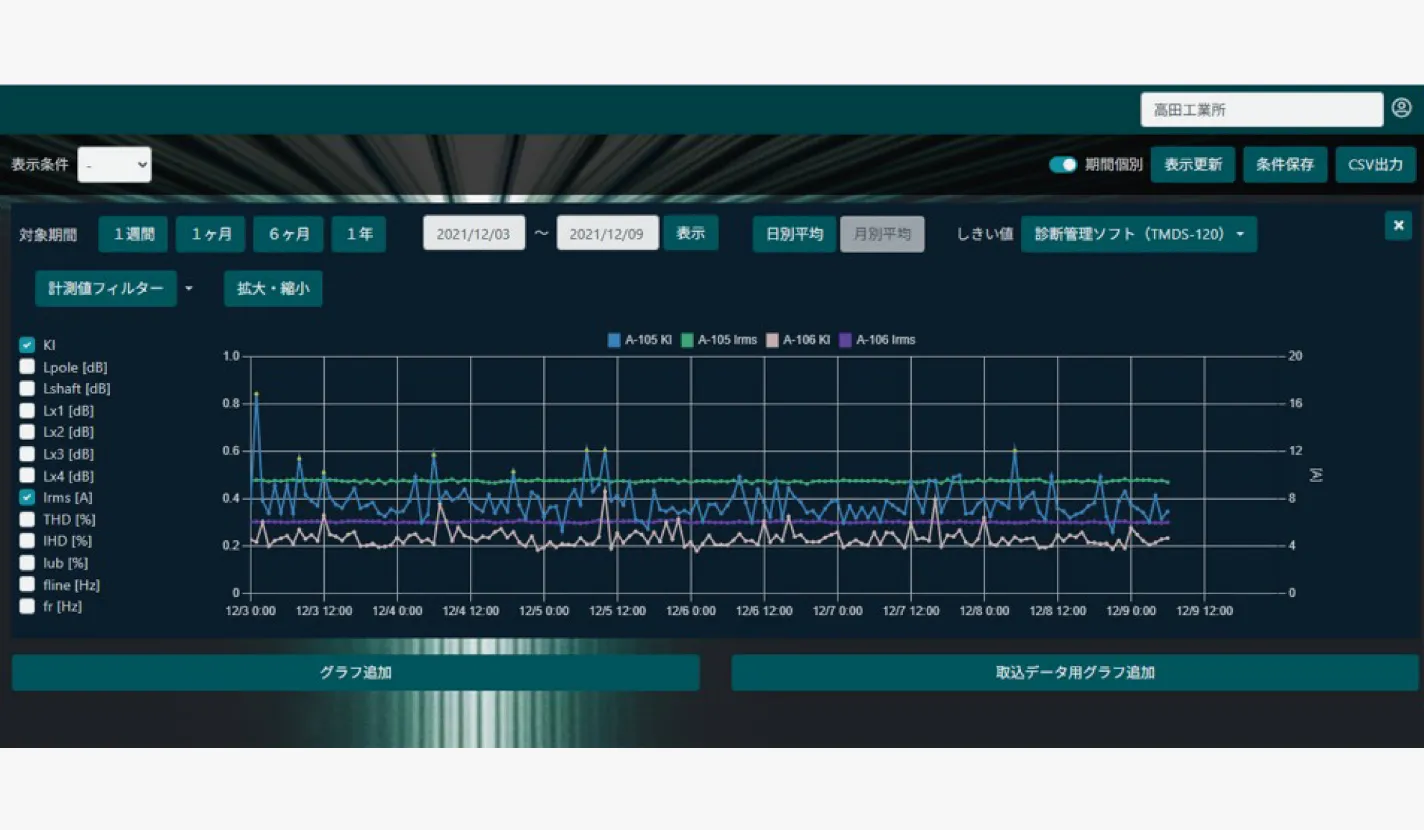Click the 高田工業所 search field
Image resolution: width=1424 pixels, height=830 pixels.
point(1261,110)
